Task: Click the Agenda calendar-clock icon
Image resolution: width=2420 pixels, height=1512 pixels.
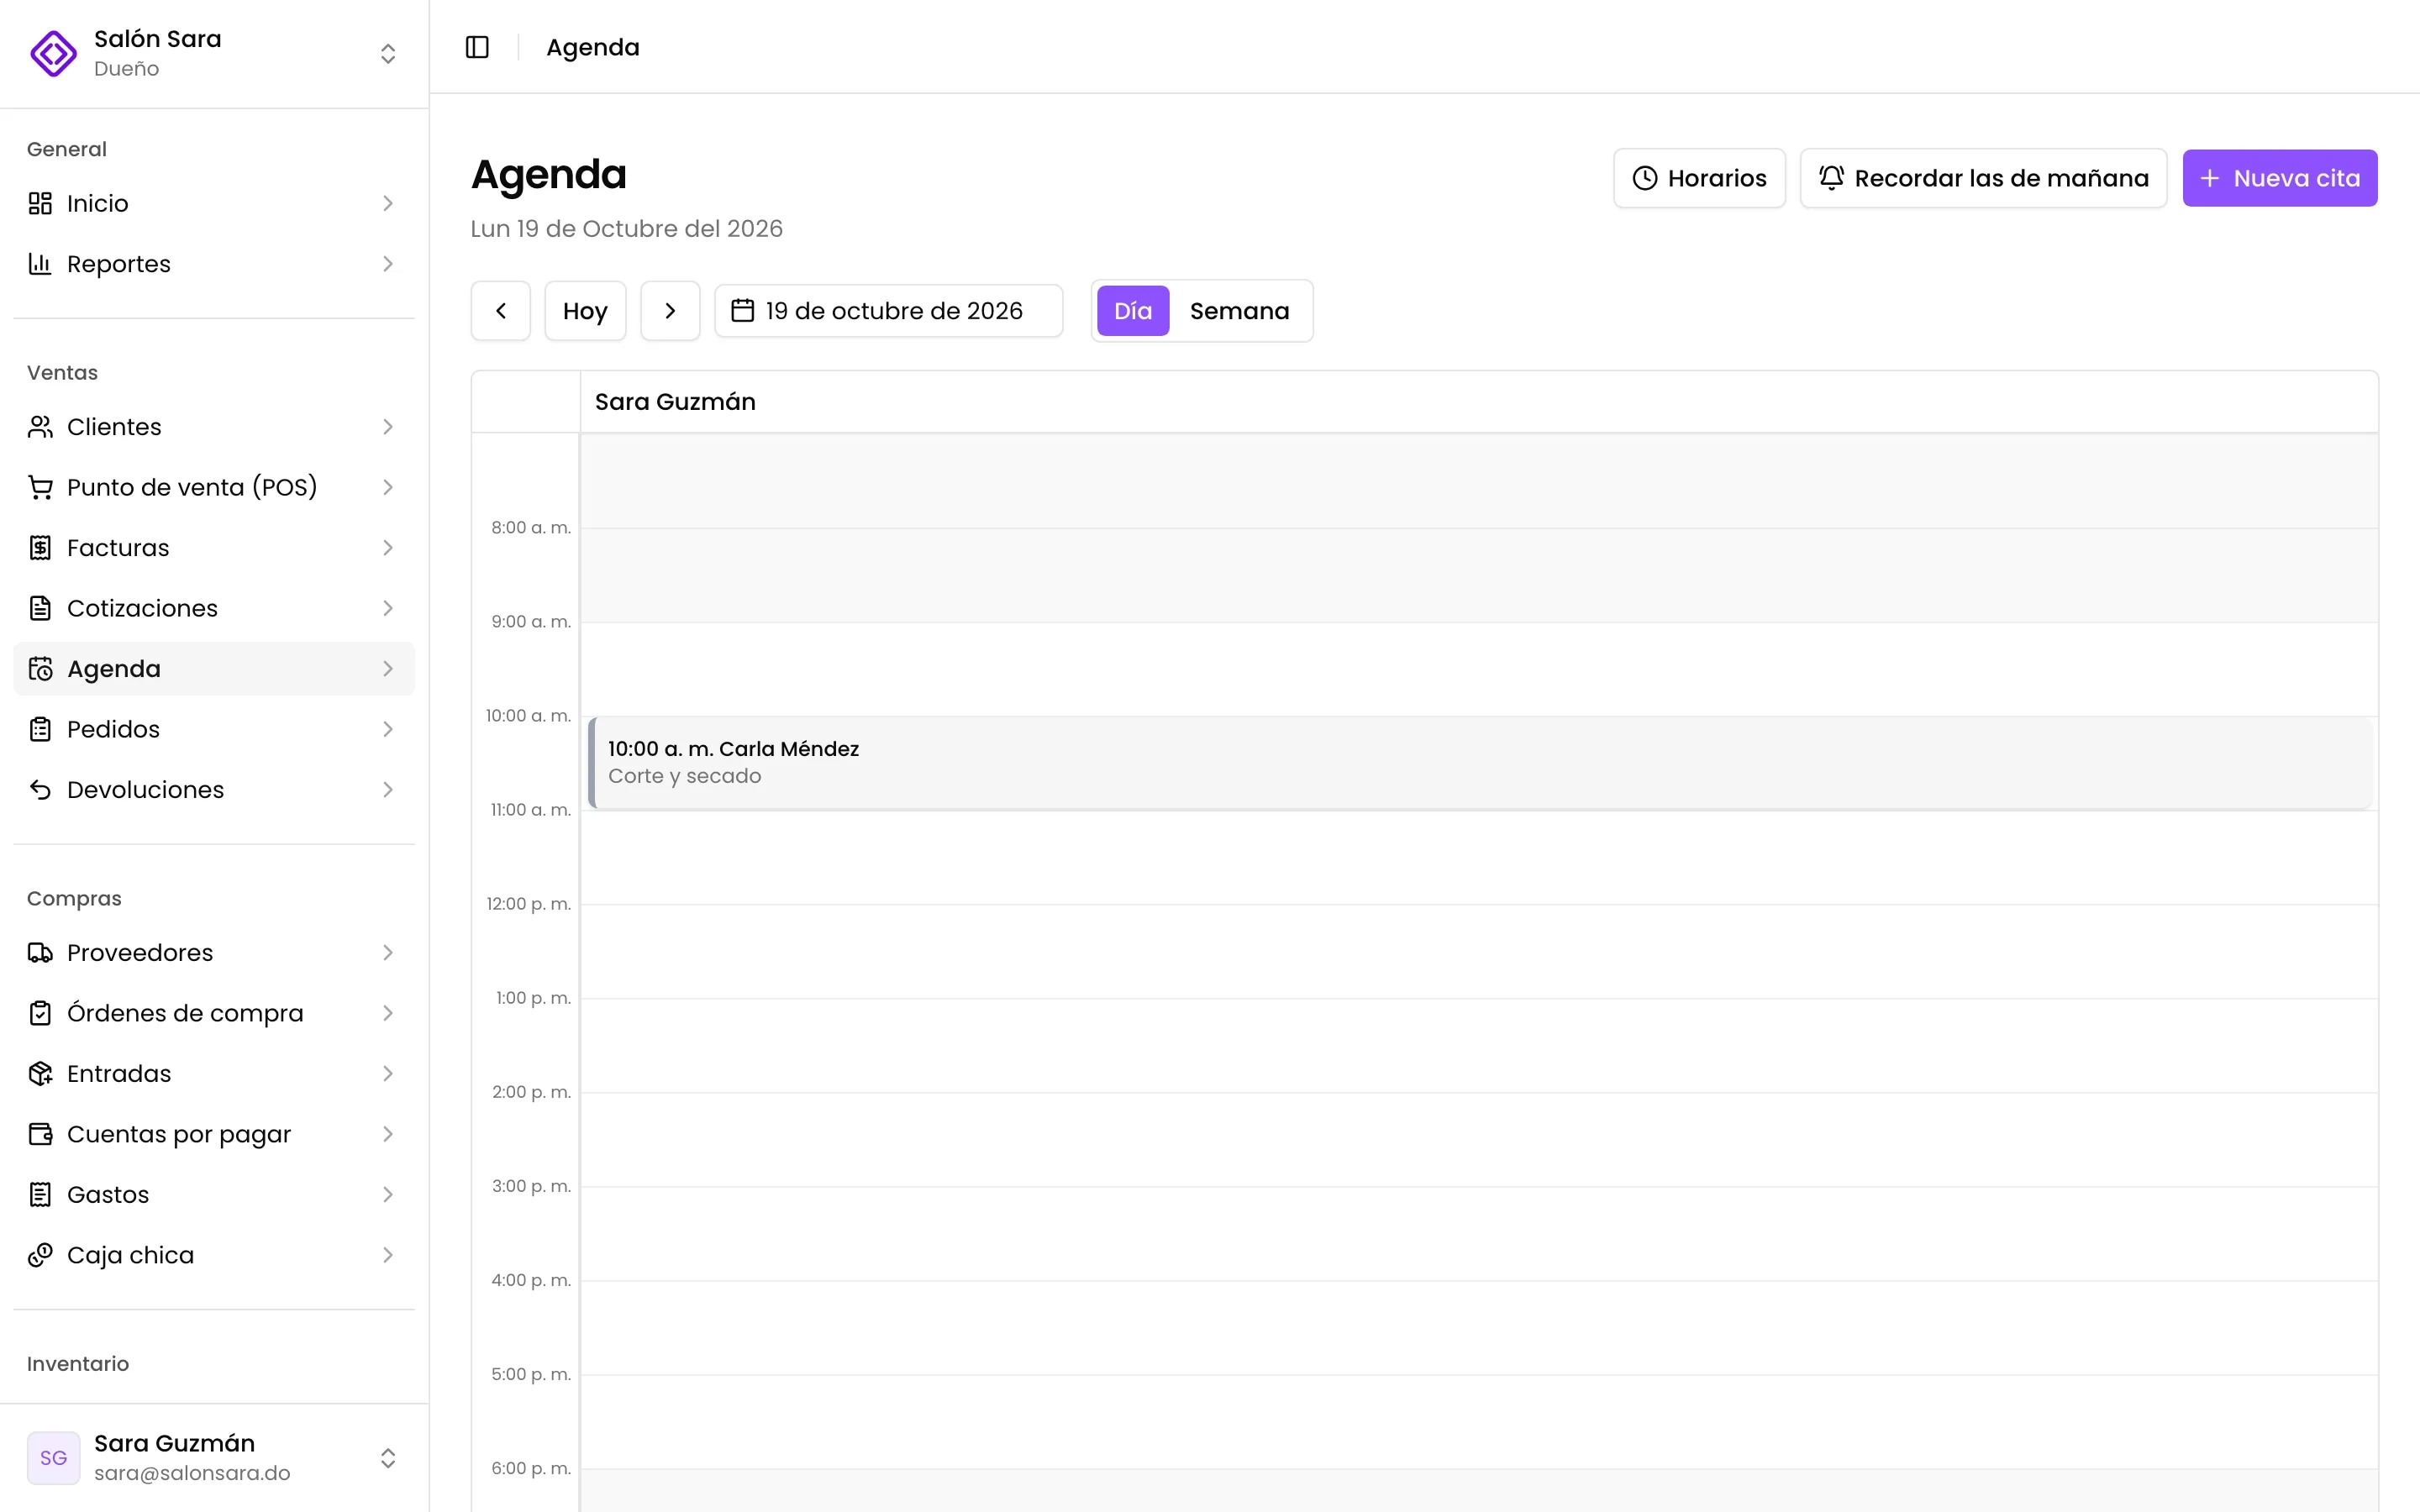Action: click(40, 669)
